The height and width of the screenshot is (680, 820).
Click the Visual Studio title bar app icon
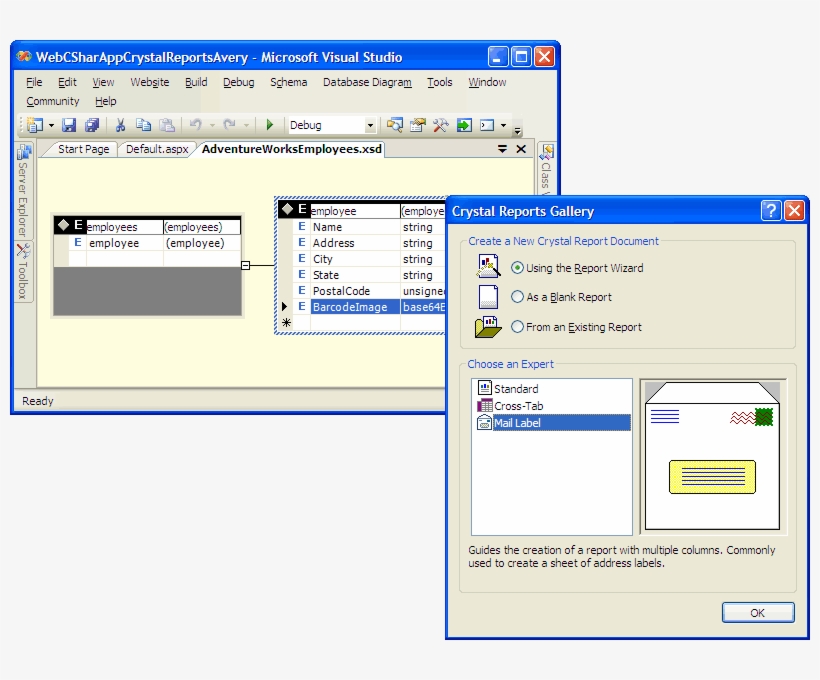coord(24,56)
